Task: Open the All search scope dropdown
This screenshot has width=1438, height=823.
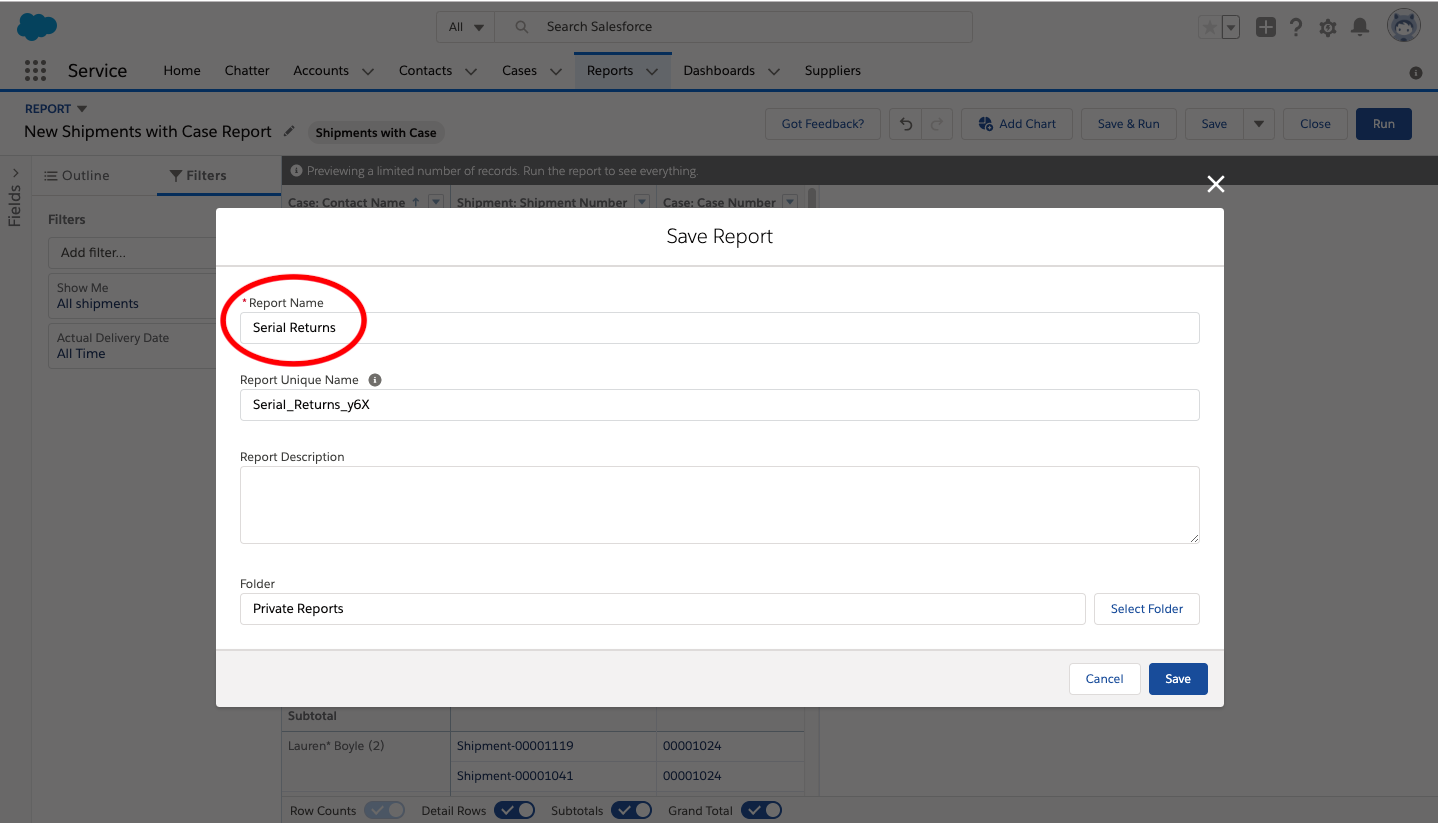Action: [466, 27]
